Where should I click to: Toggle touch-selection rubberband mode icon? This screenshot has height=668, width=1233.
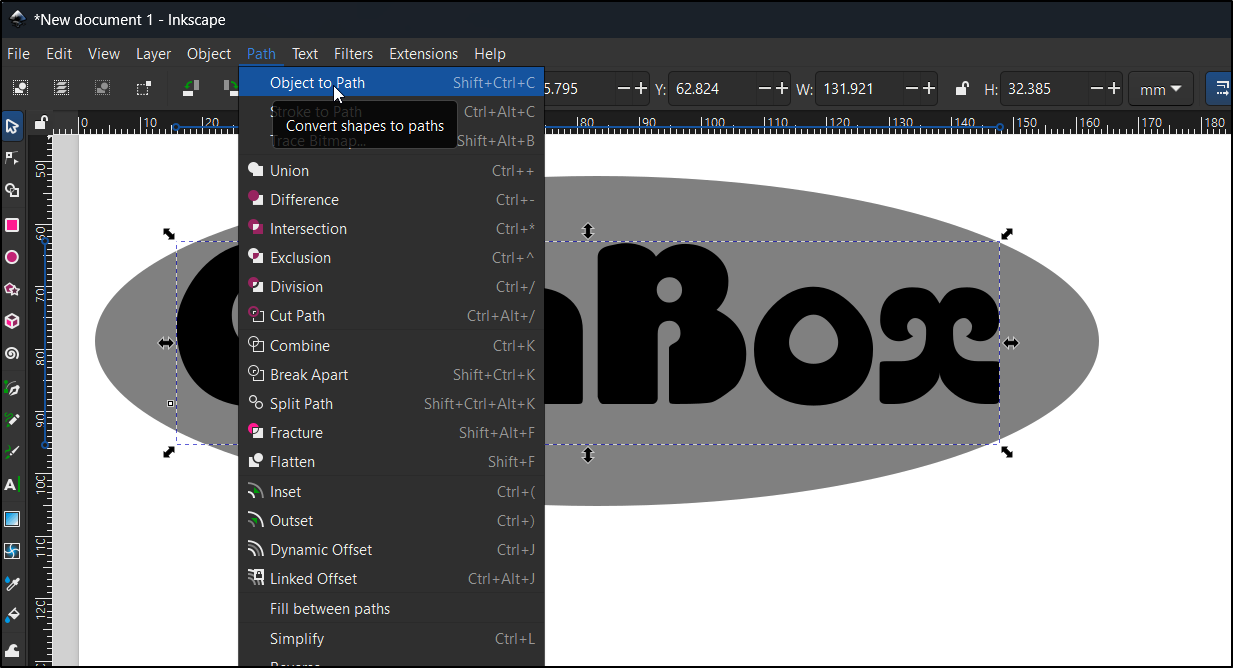point(144,88)
